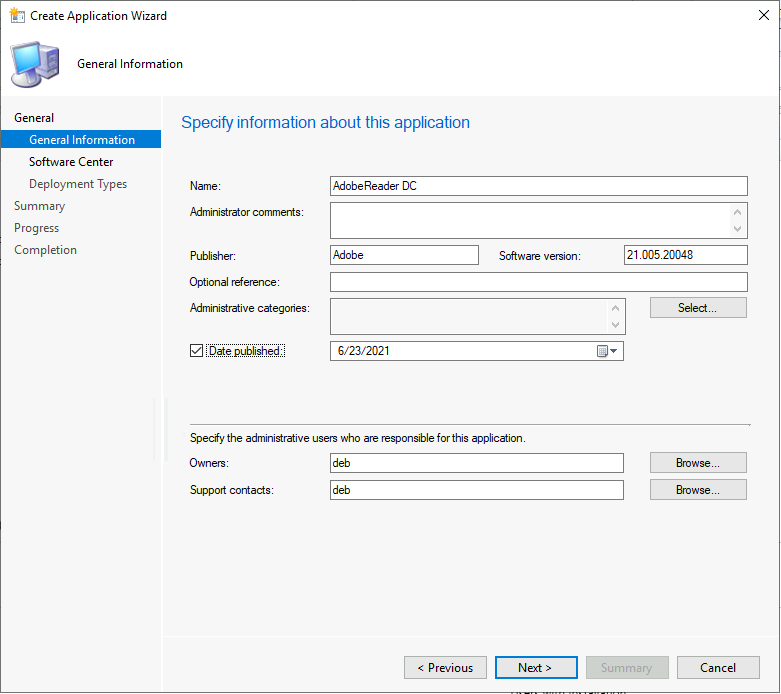Select the General step heading
The height and width of the screenshot is (694, 781).
34,118
